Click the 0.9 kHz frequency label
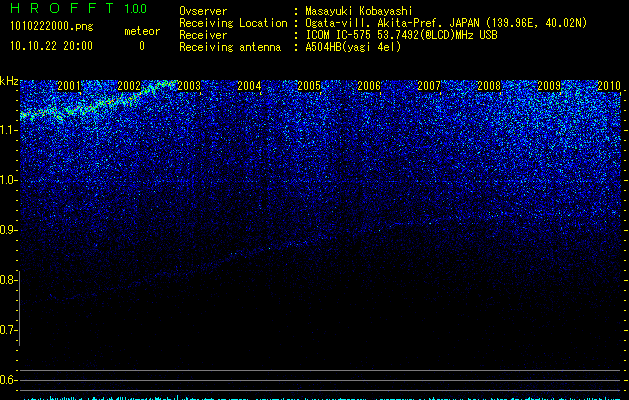Viewport: 629px width, 400px height. [7, 230]
